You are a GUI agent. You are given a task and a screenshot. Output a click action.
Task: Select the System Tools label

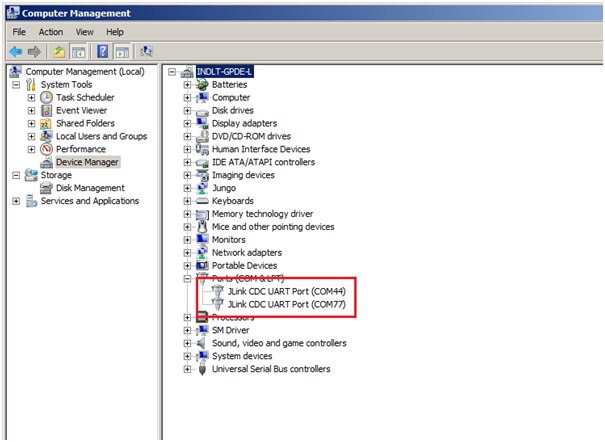point(66,84)
